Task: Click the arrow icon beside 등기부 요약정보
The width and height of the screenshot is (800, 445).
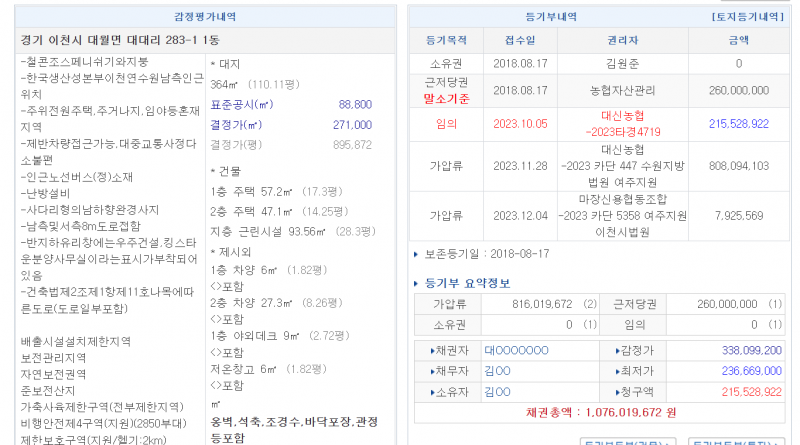Action: coord(418,284)
